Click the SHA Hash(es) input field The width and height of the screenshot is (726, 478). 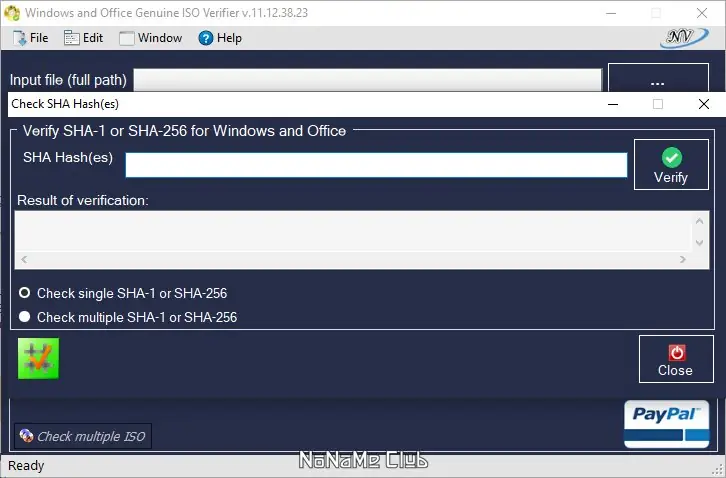point(376,165)
